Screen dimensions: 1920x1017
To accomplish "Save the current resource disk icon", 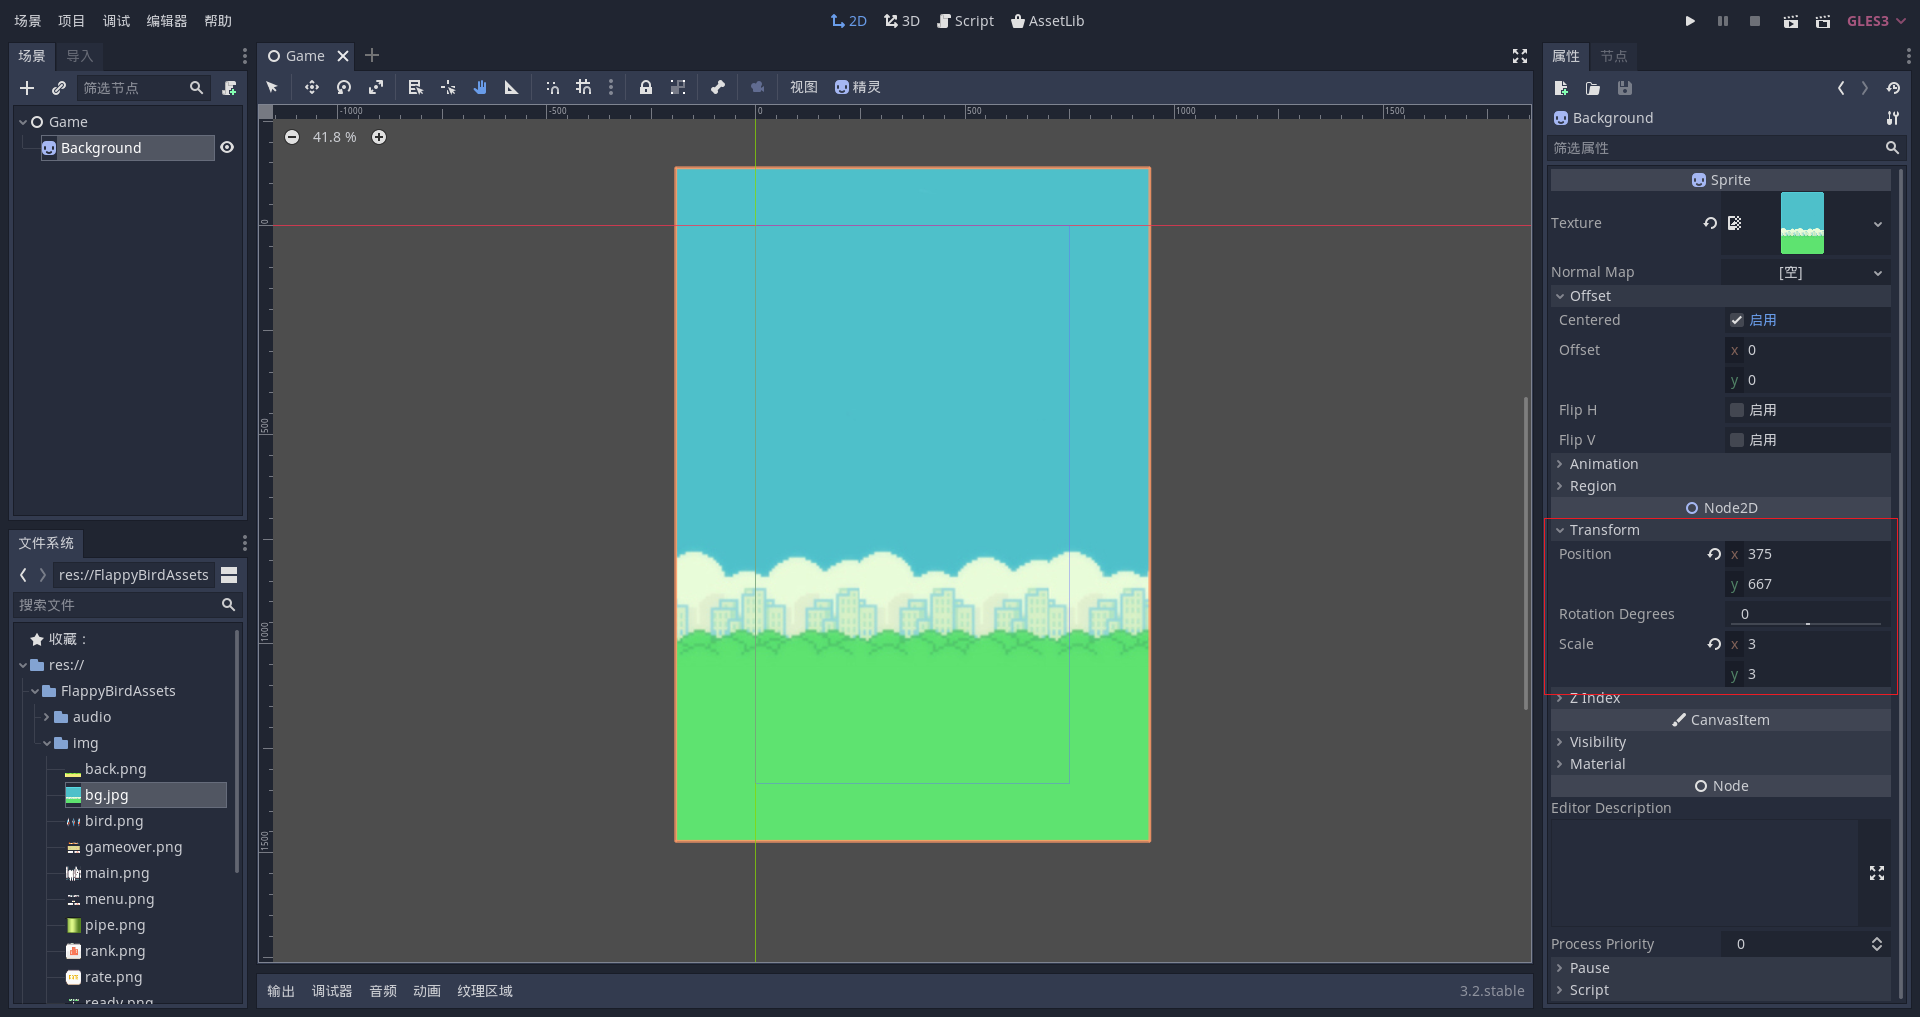I will coord(1625,88).
